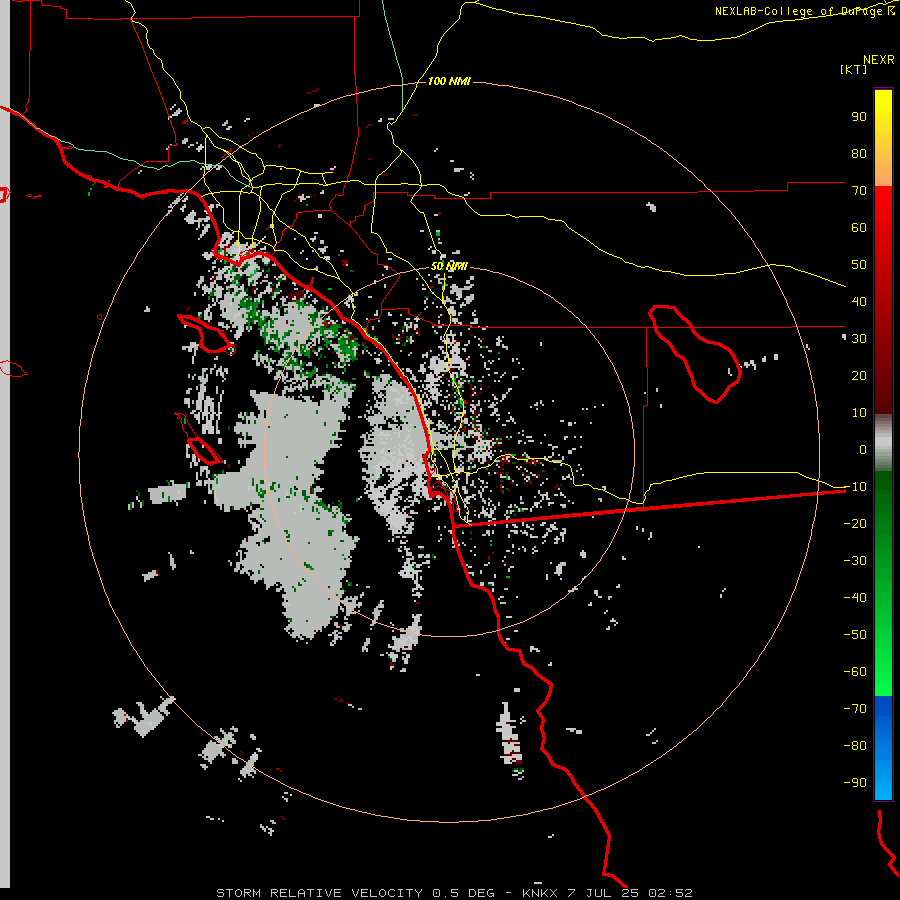Click the 0 value on velocity scale

tap(863, 450)
